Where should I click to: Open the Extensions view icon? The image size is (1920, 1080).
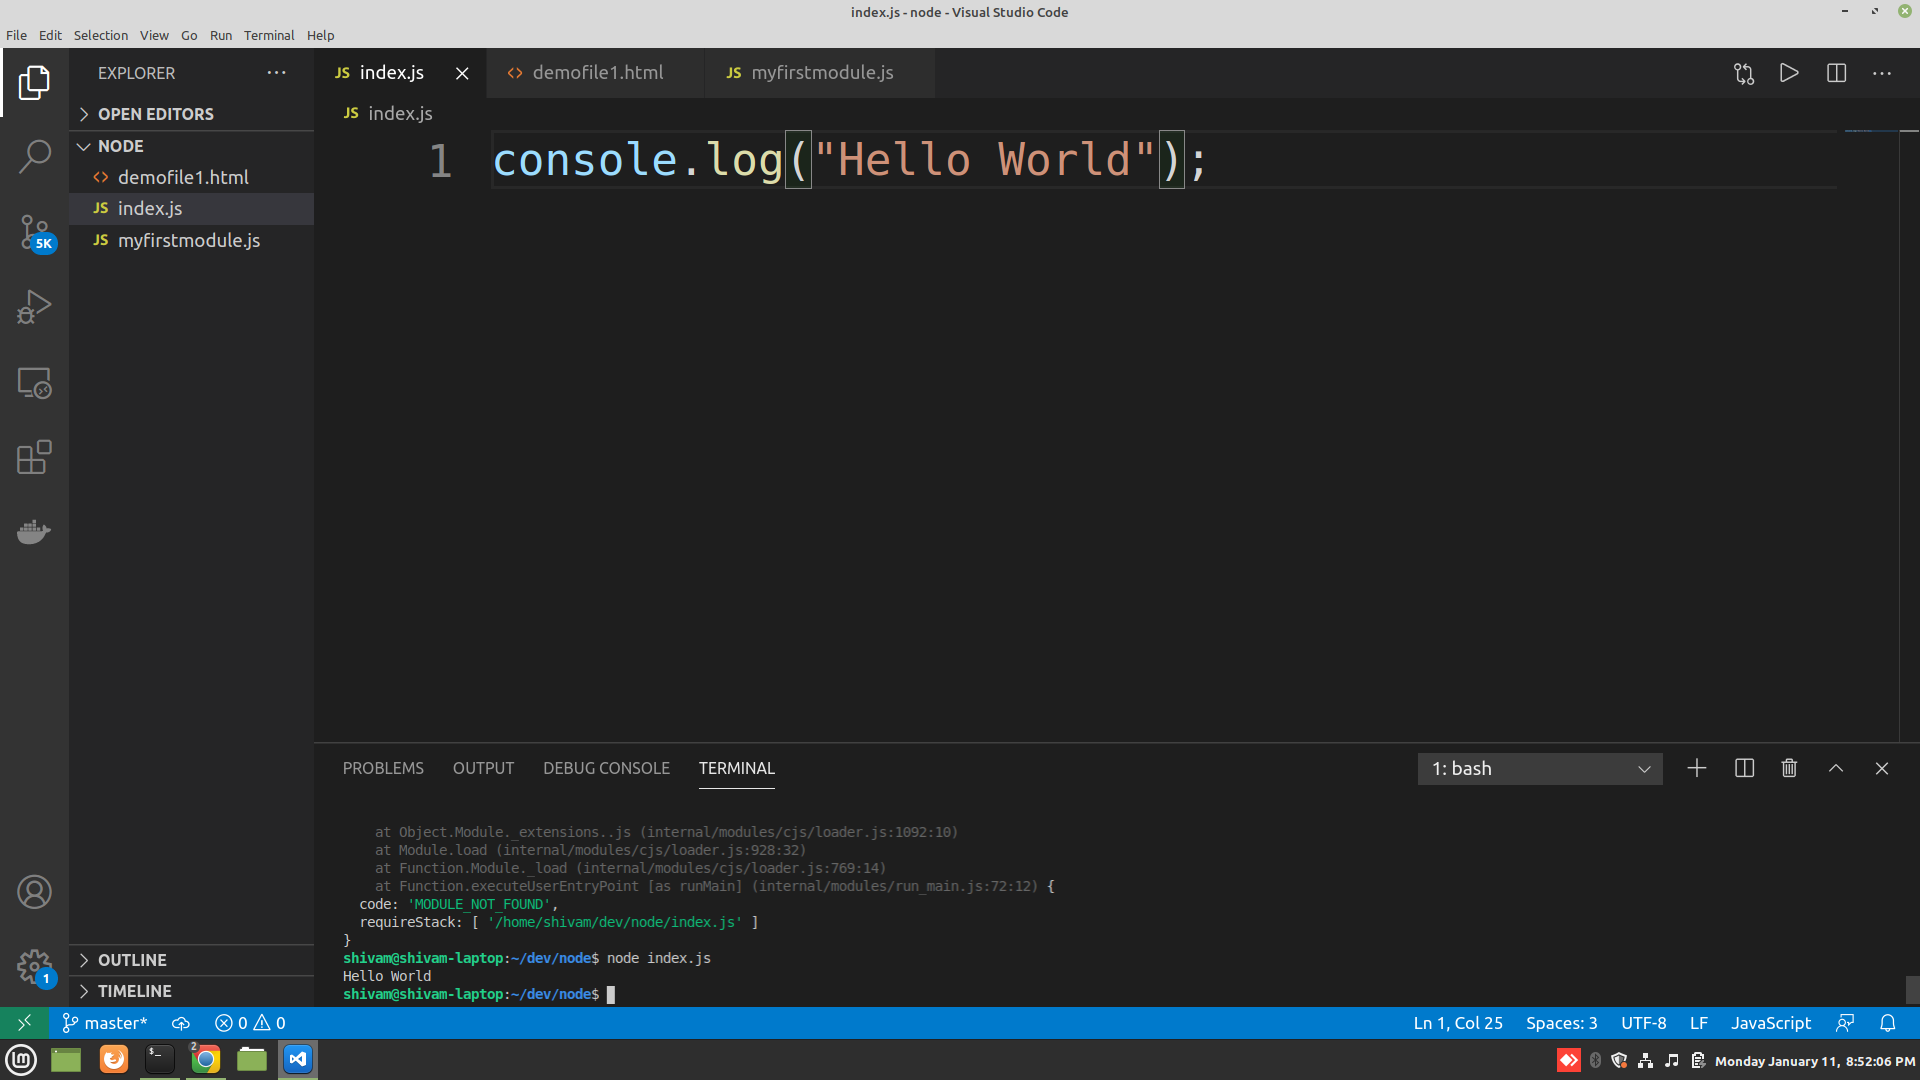coord(34,457)
